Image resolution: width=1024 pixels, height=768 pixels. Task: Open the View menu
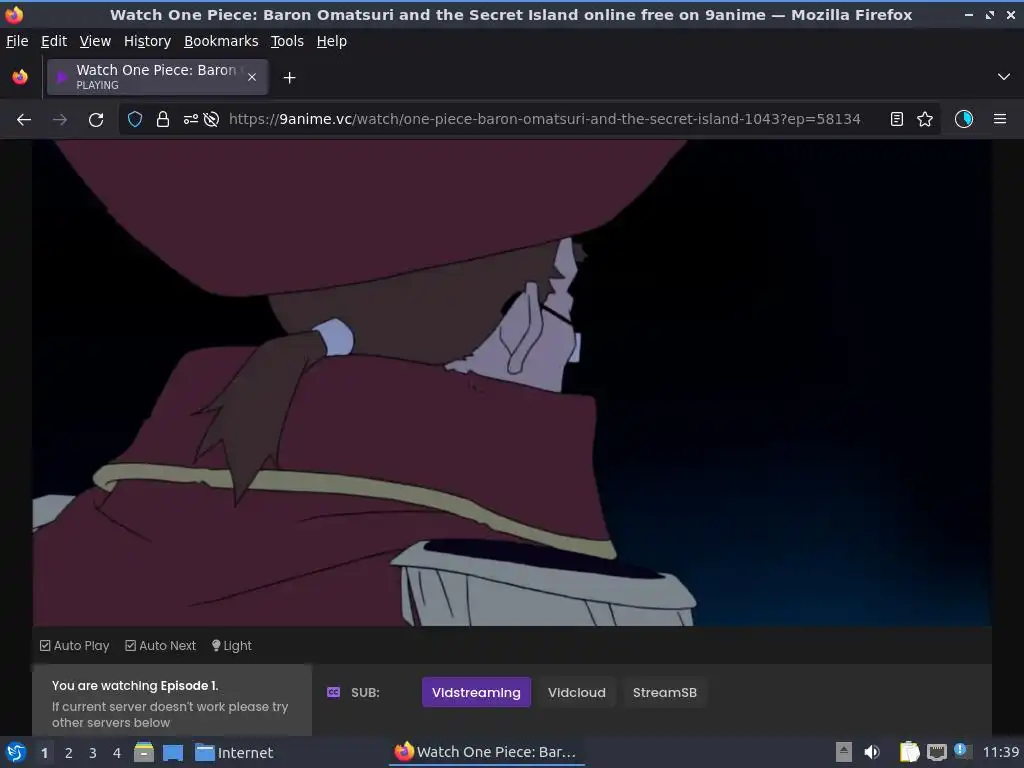point(95,41)
